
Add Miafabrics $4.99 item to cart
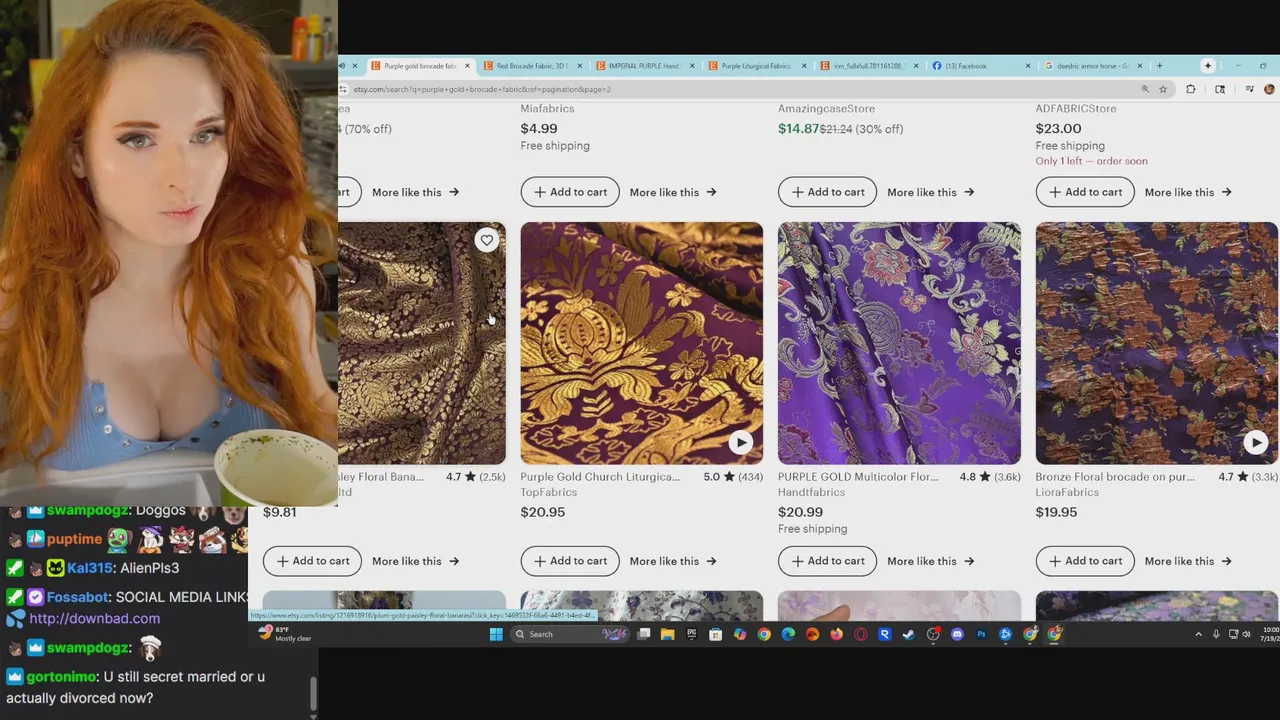point(570,192)
